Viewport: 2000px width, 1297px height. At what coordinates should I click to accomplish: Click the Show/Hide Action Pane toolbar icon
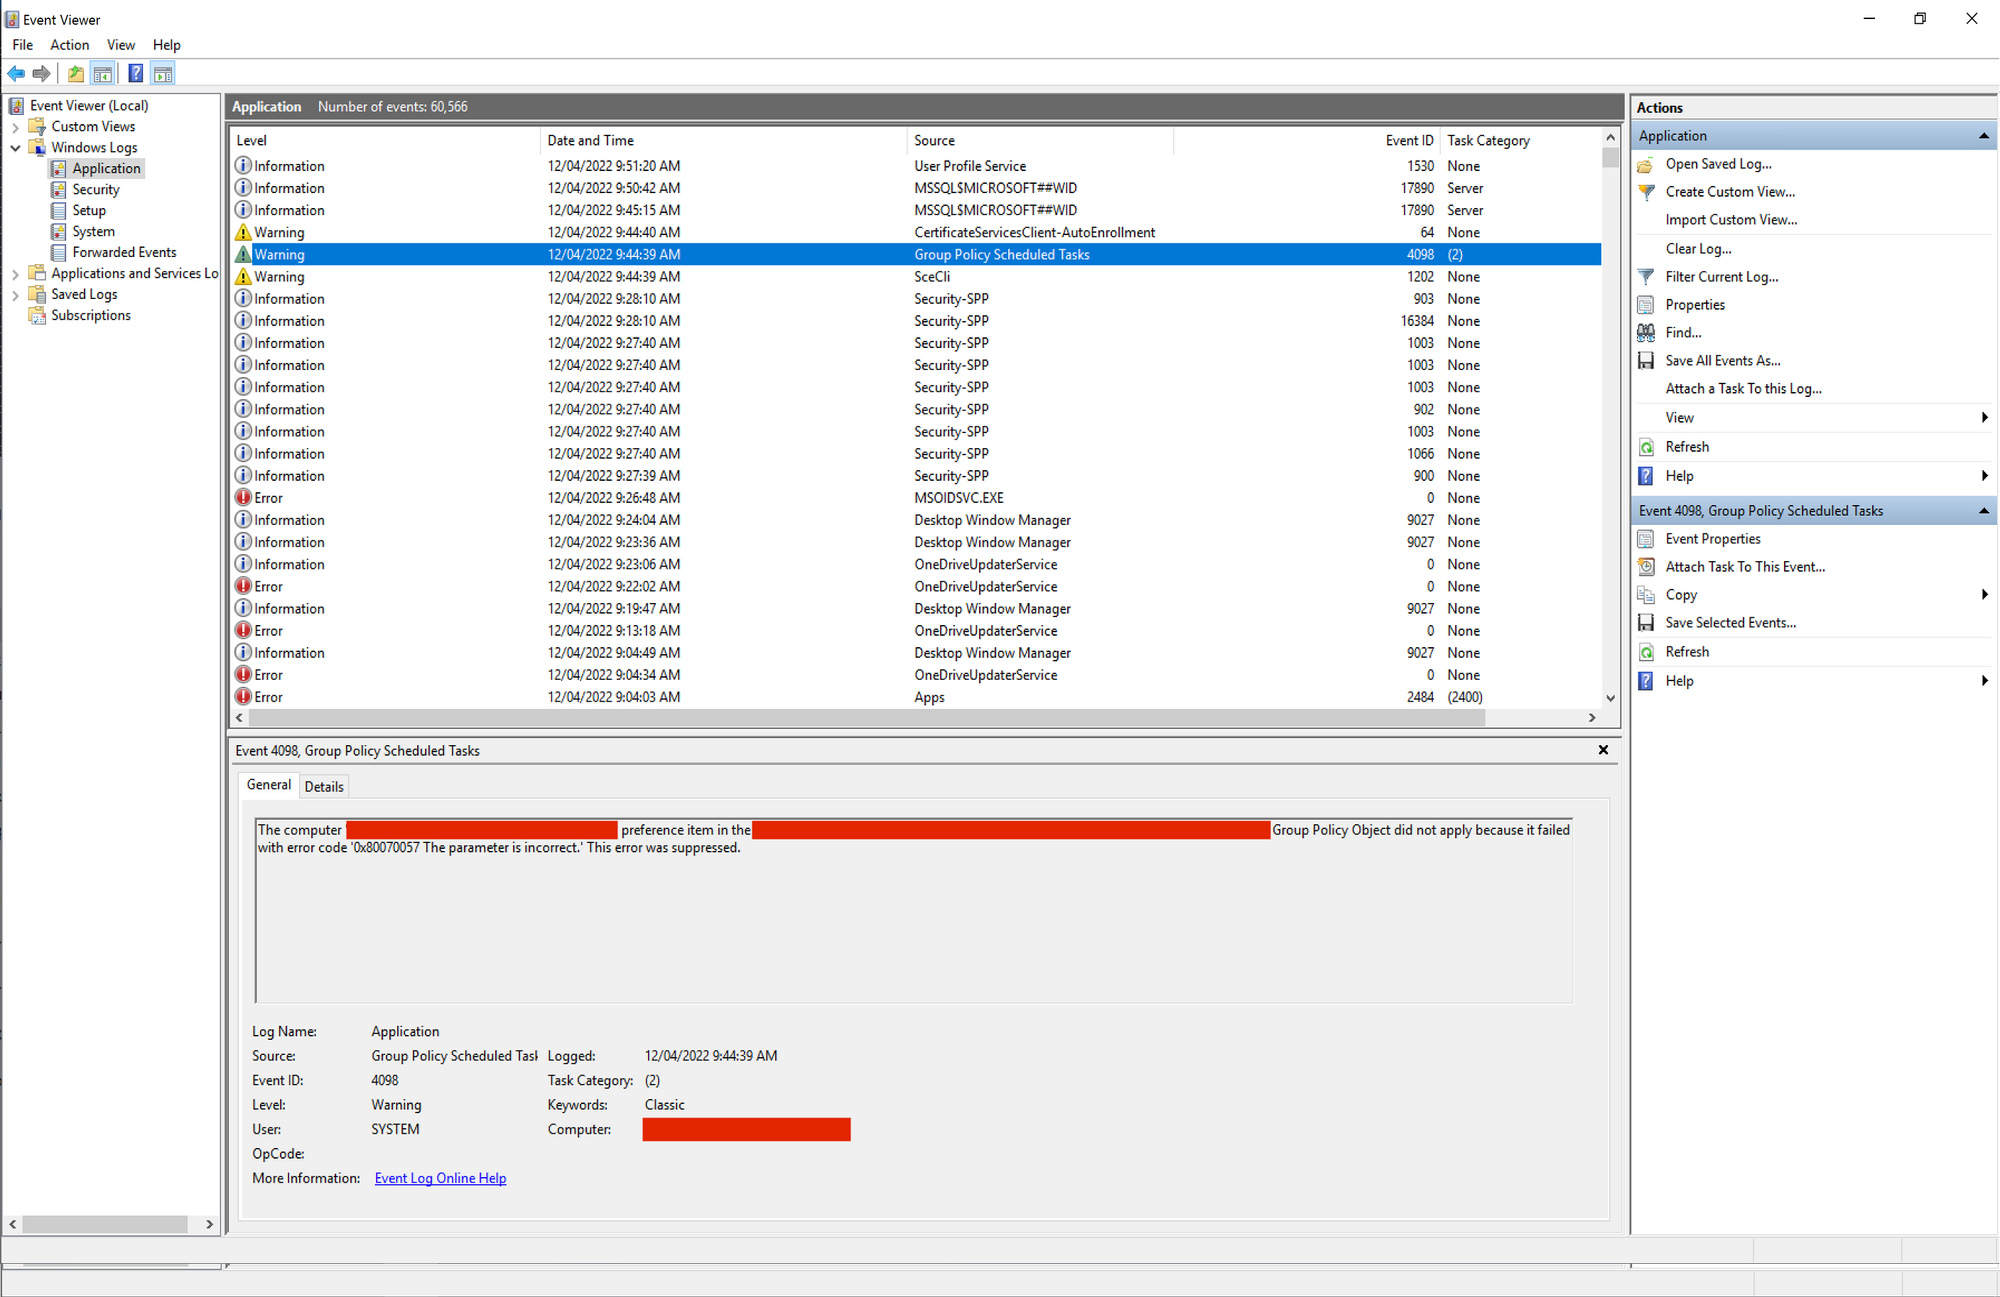(x=163, y=73)
